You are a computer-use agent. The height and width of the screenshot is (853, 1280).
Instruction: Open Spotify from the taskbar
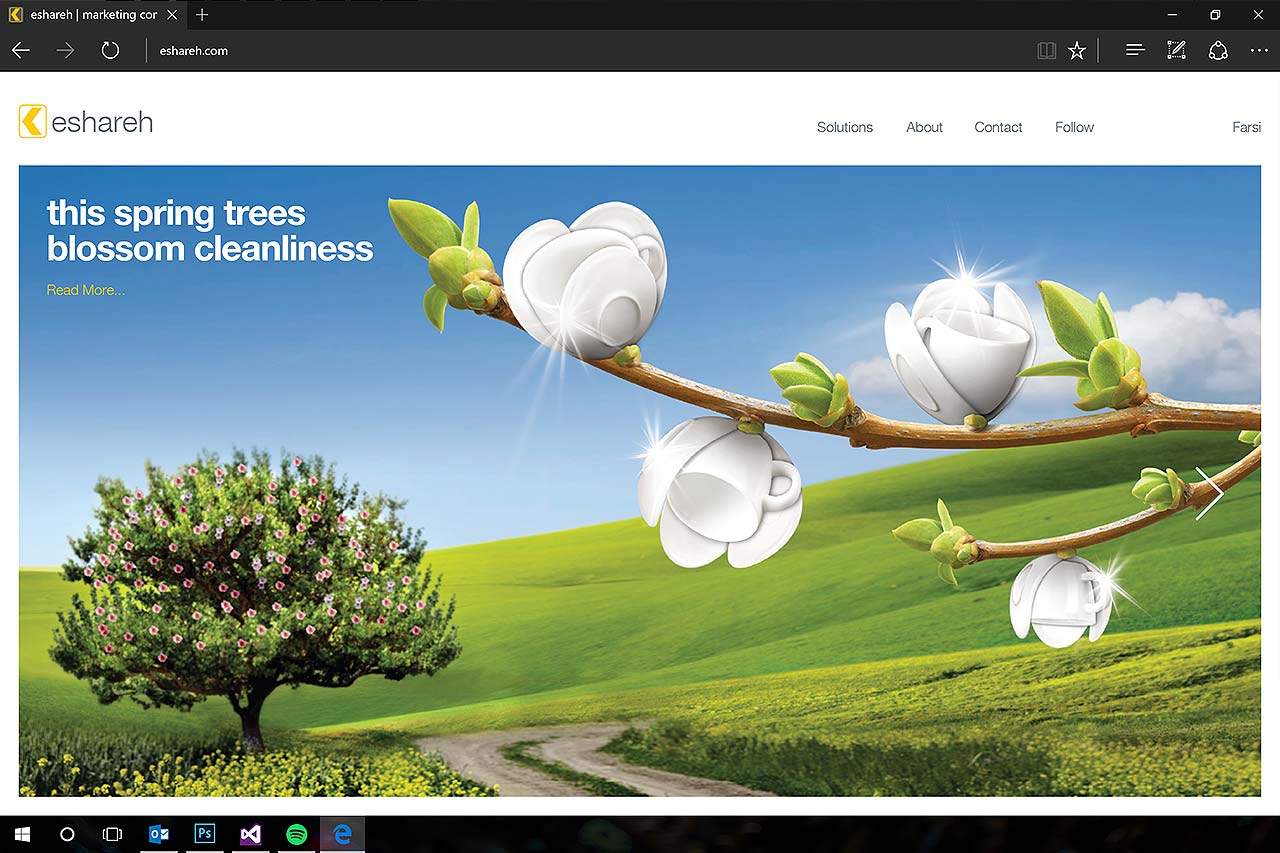point(297,834)
